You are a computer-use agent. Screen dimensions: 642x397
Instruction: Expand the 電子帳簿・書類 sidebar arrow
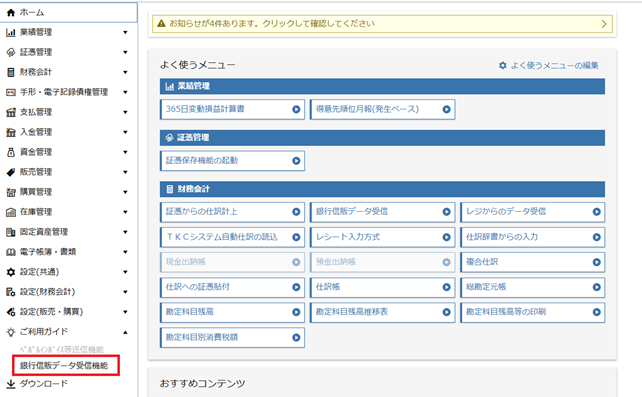pyautogui.click(x=125, y=252)
